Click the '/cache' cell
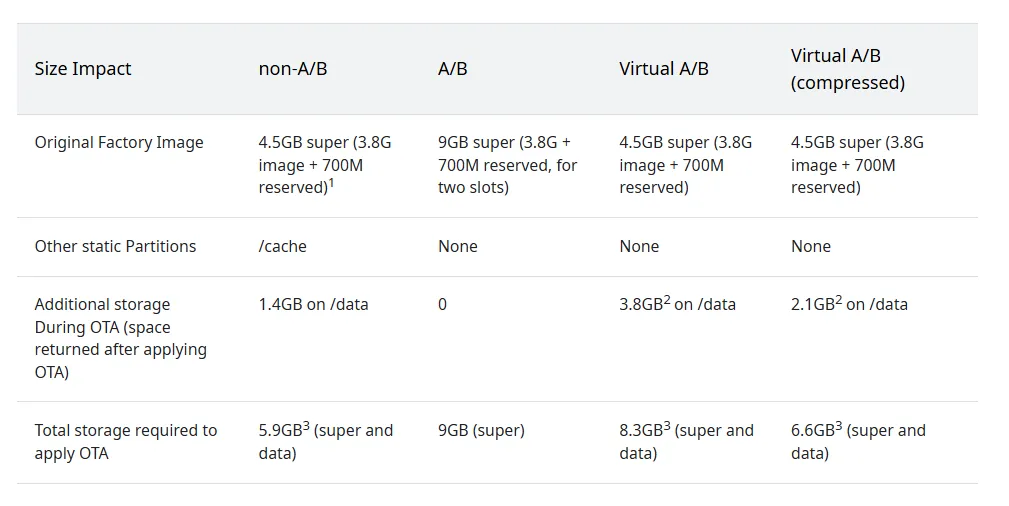This screenshot has height=506, width=1009. click(x=282, y=247)
